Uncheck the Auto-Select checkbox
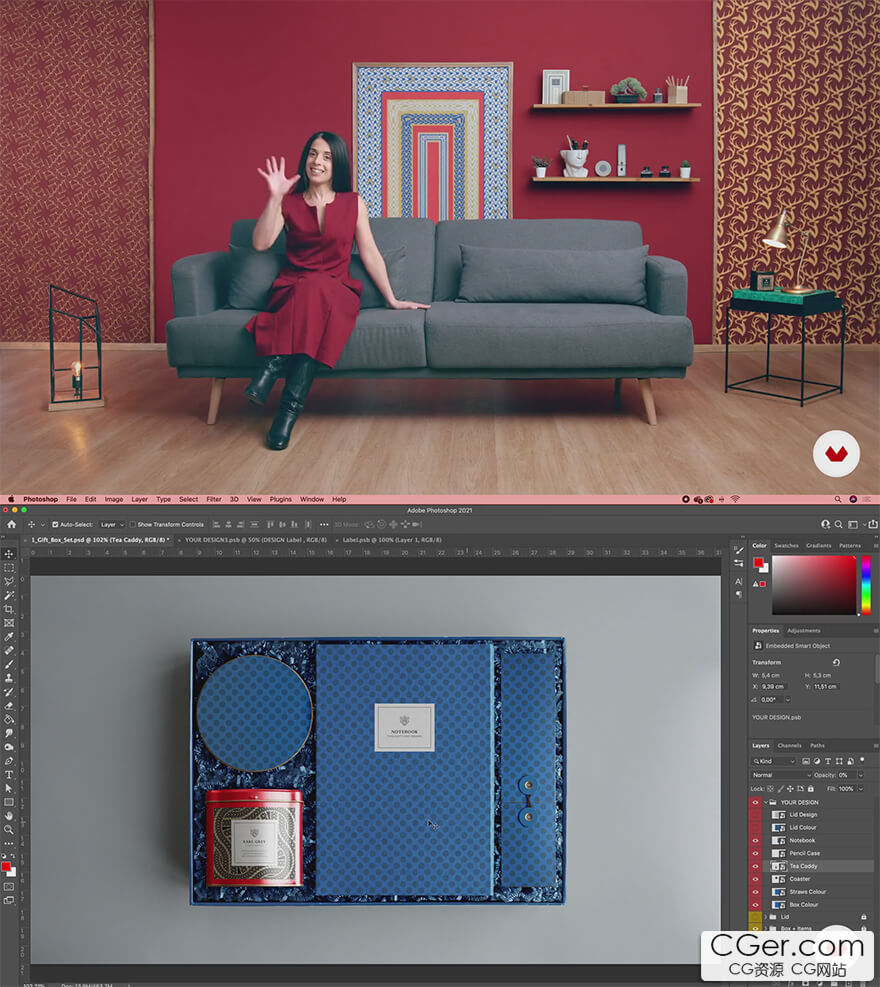Image resolution: width=880 pixels, height=987 pixels. 55,524
